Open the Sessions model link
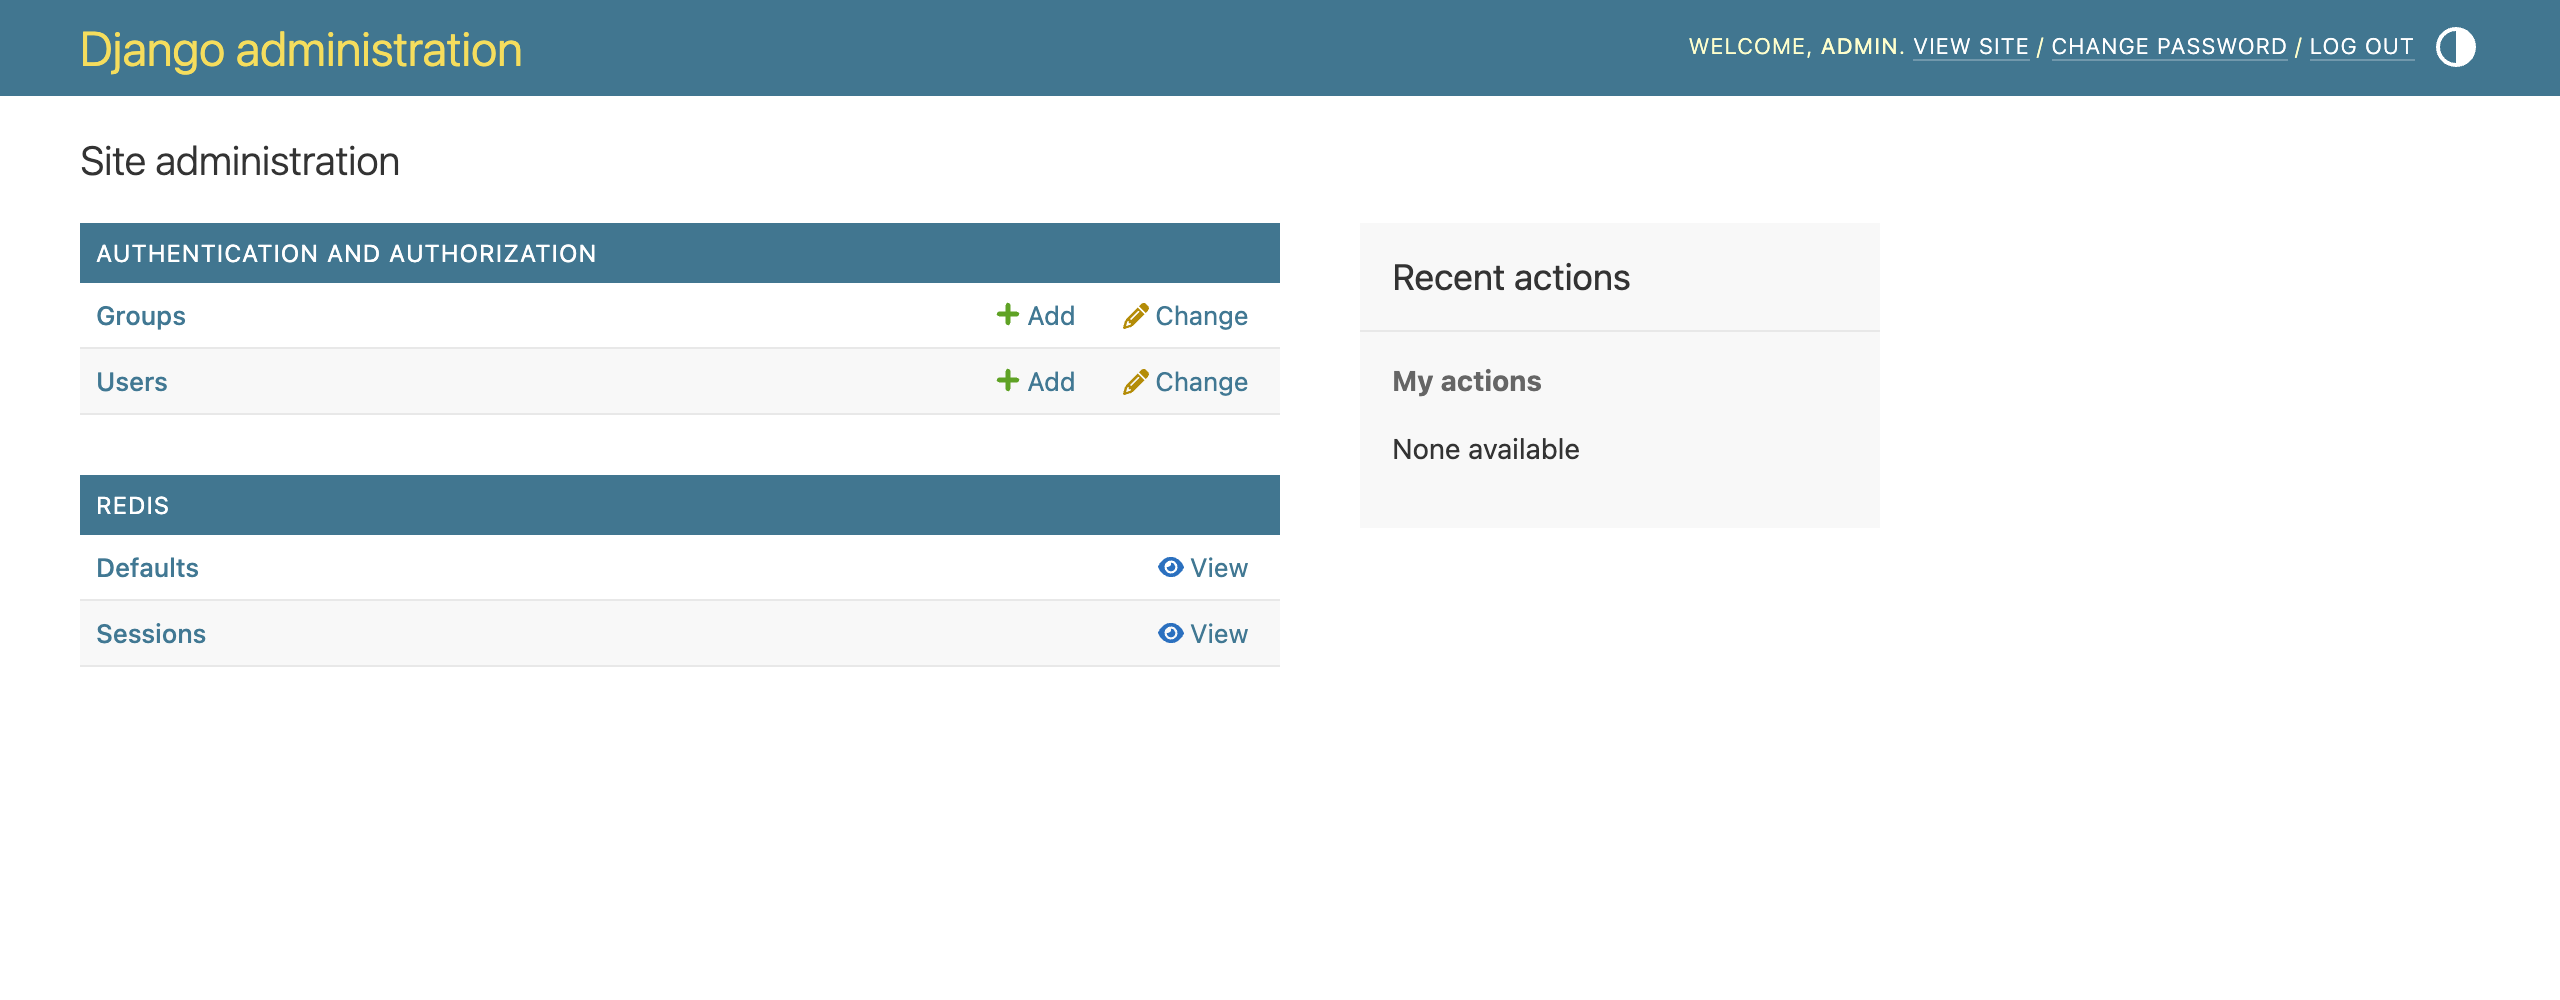The width and height of the screenshot is (2560, 1000). point(151,634)
